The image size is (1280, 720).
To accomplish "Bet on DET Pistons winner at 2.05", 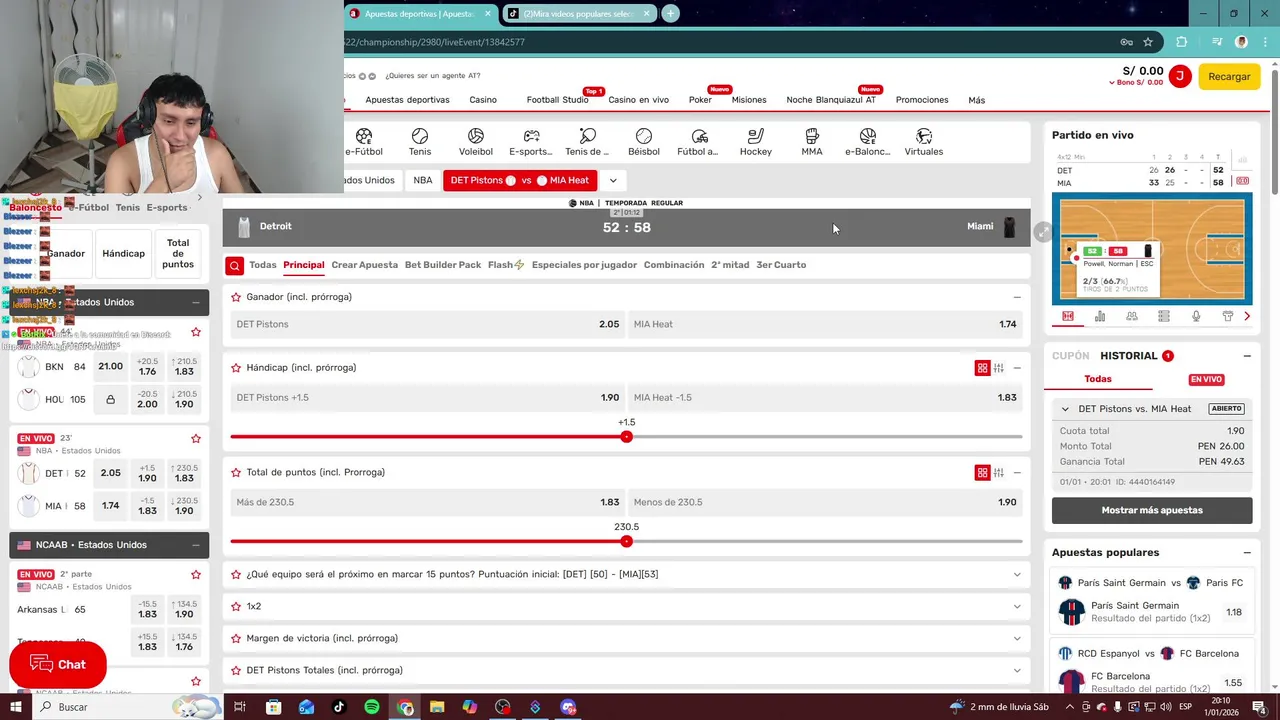I will pyautogui.click(x=427, y=324).
